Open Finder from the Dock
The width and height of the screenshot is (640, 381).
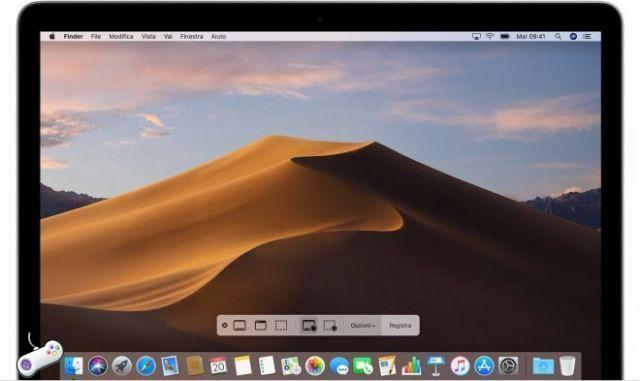(x=75, y=366)
